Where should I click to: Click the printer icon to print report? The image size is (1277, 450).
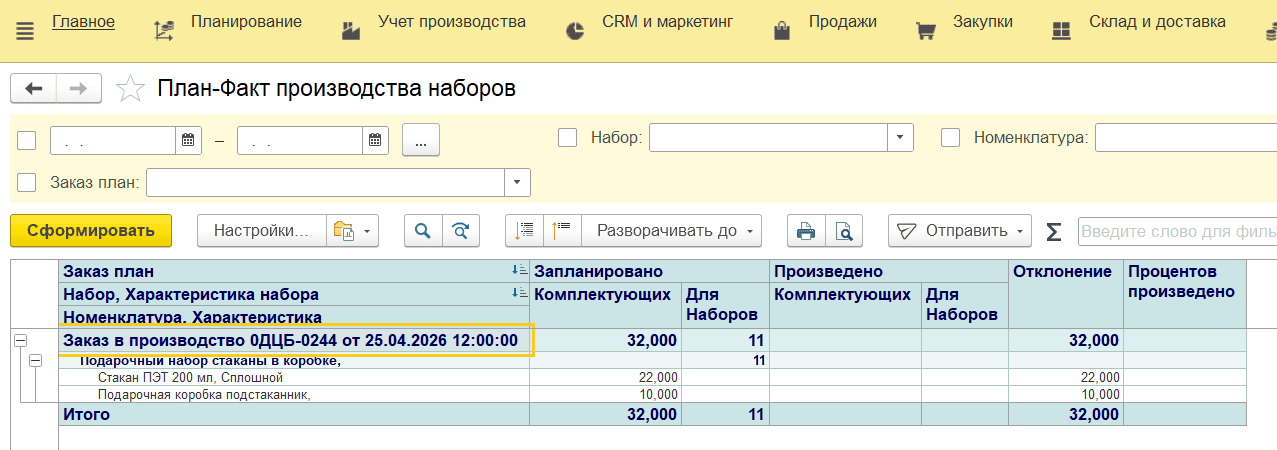(806, 231)
